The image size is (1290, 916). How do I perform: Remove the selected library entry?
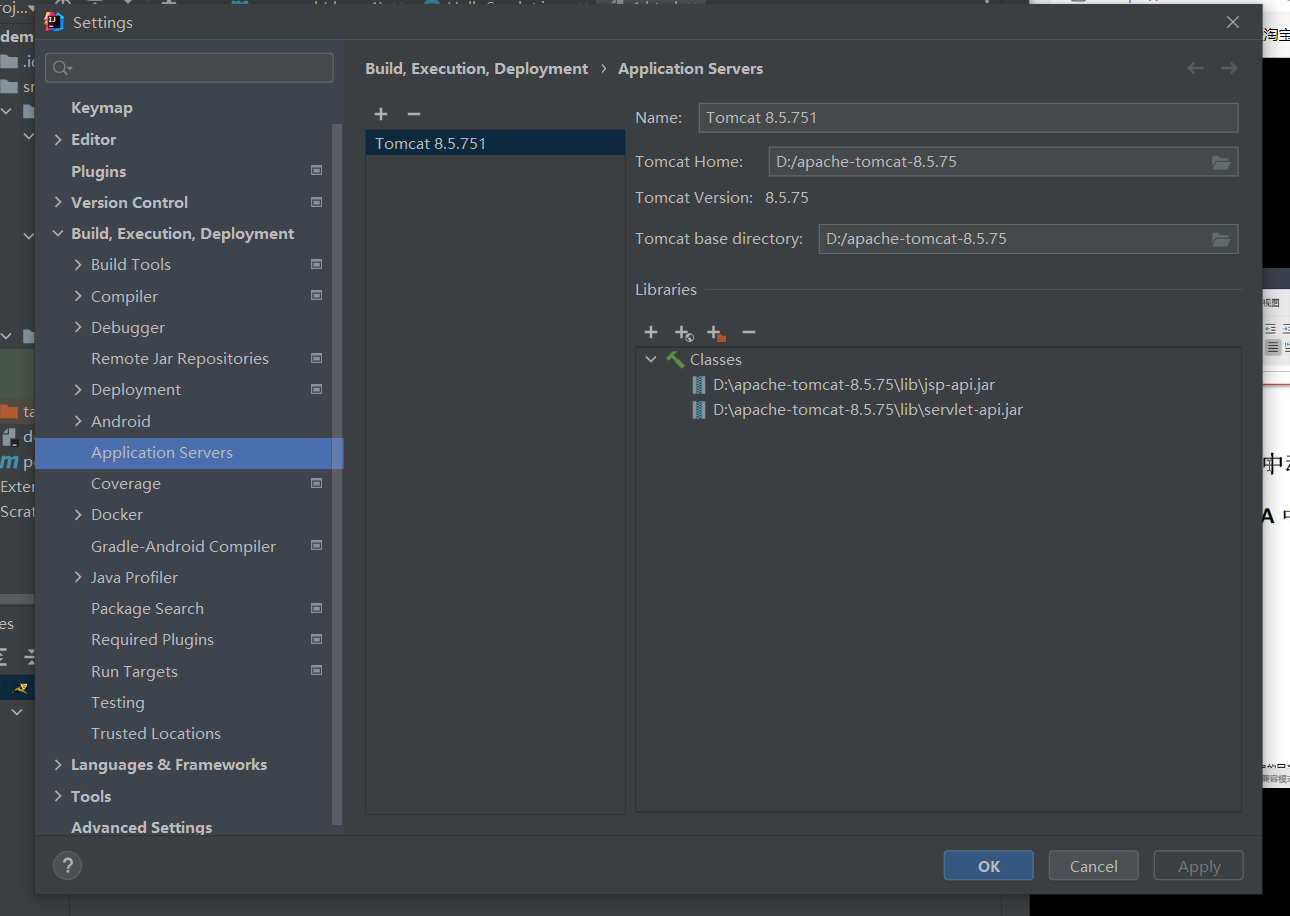click(749, 332)
